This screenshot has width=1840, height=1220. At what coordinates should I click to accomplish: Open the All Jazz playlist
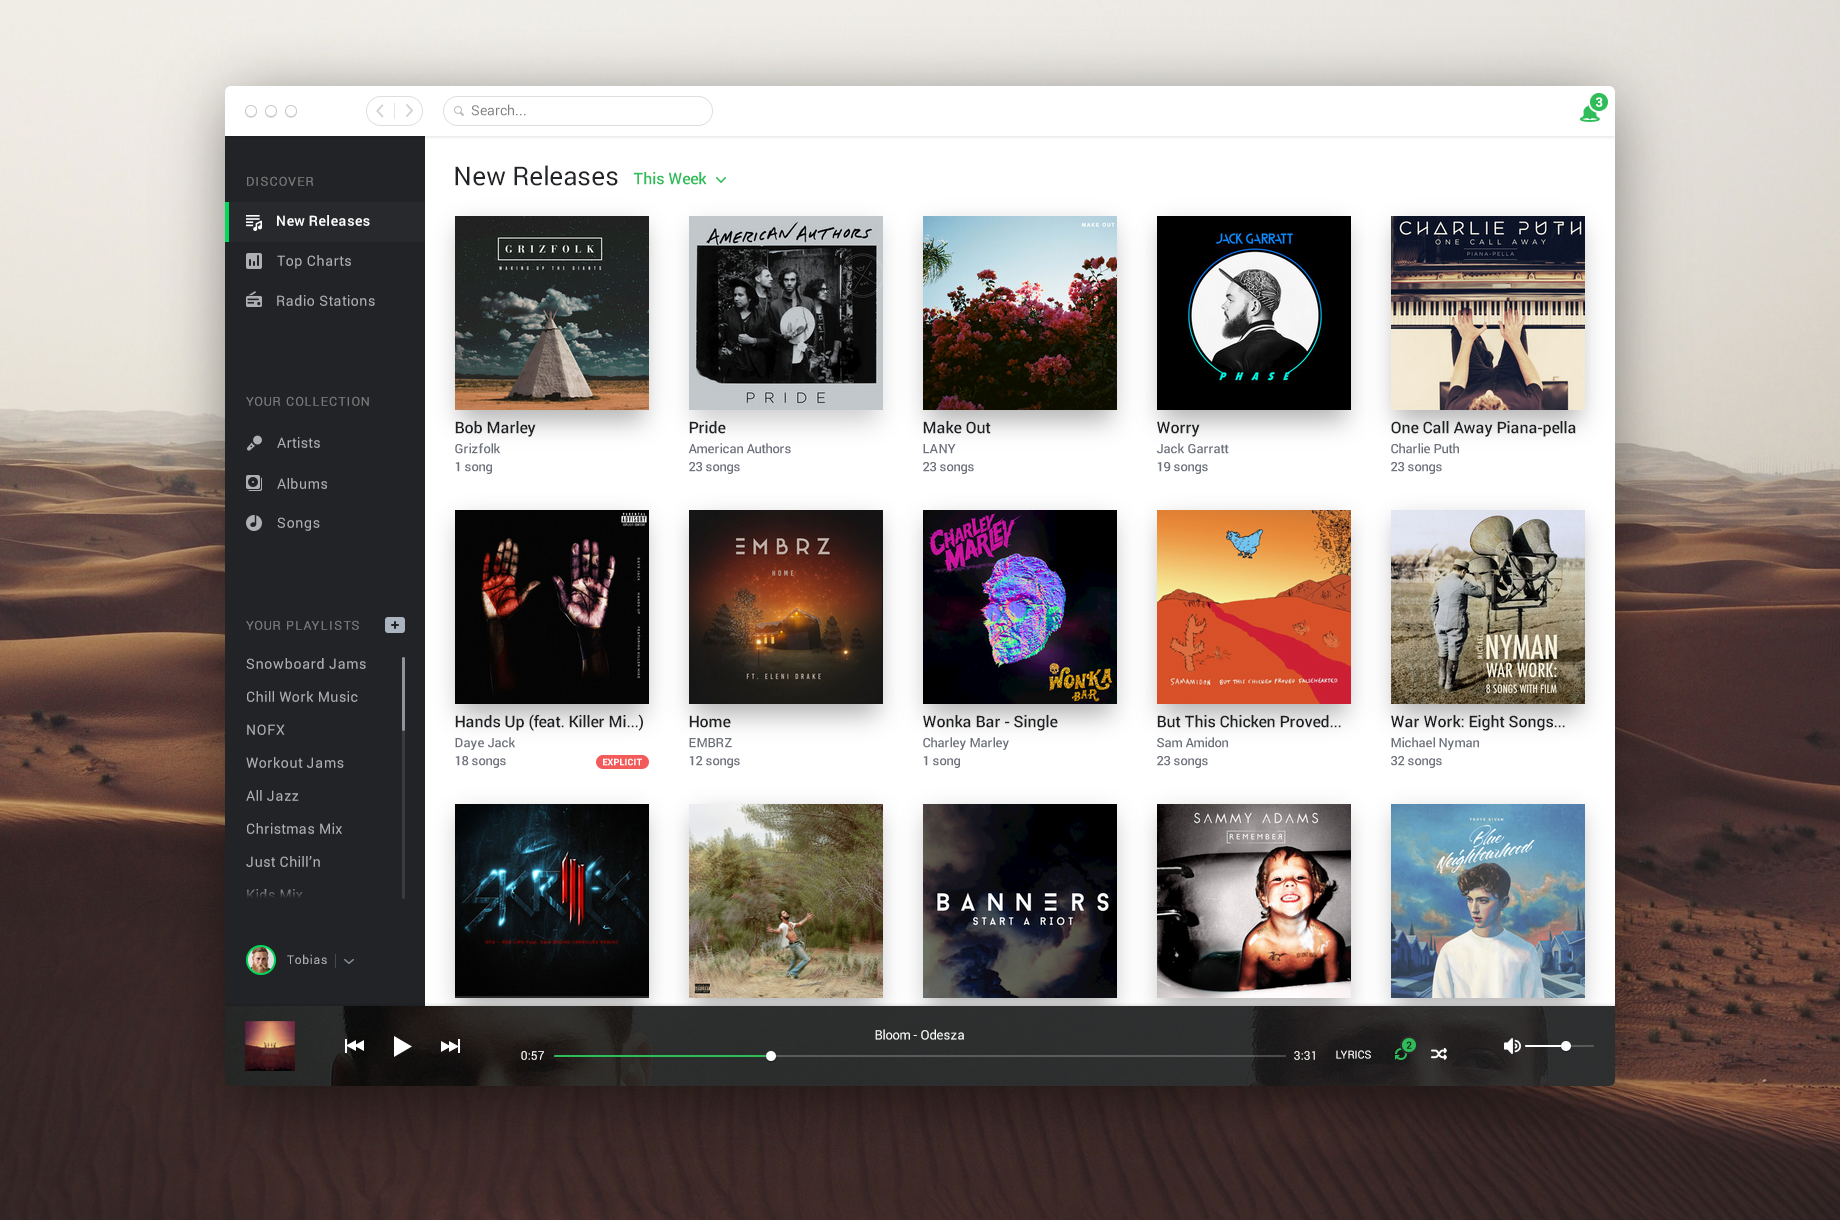tap(272, 796)
